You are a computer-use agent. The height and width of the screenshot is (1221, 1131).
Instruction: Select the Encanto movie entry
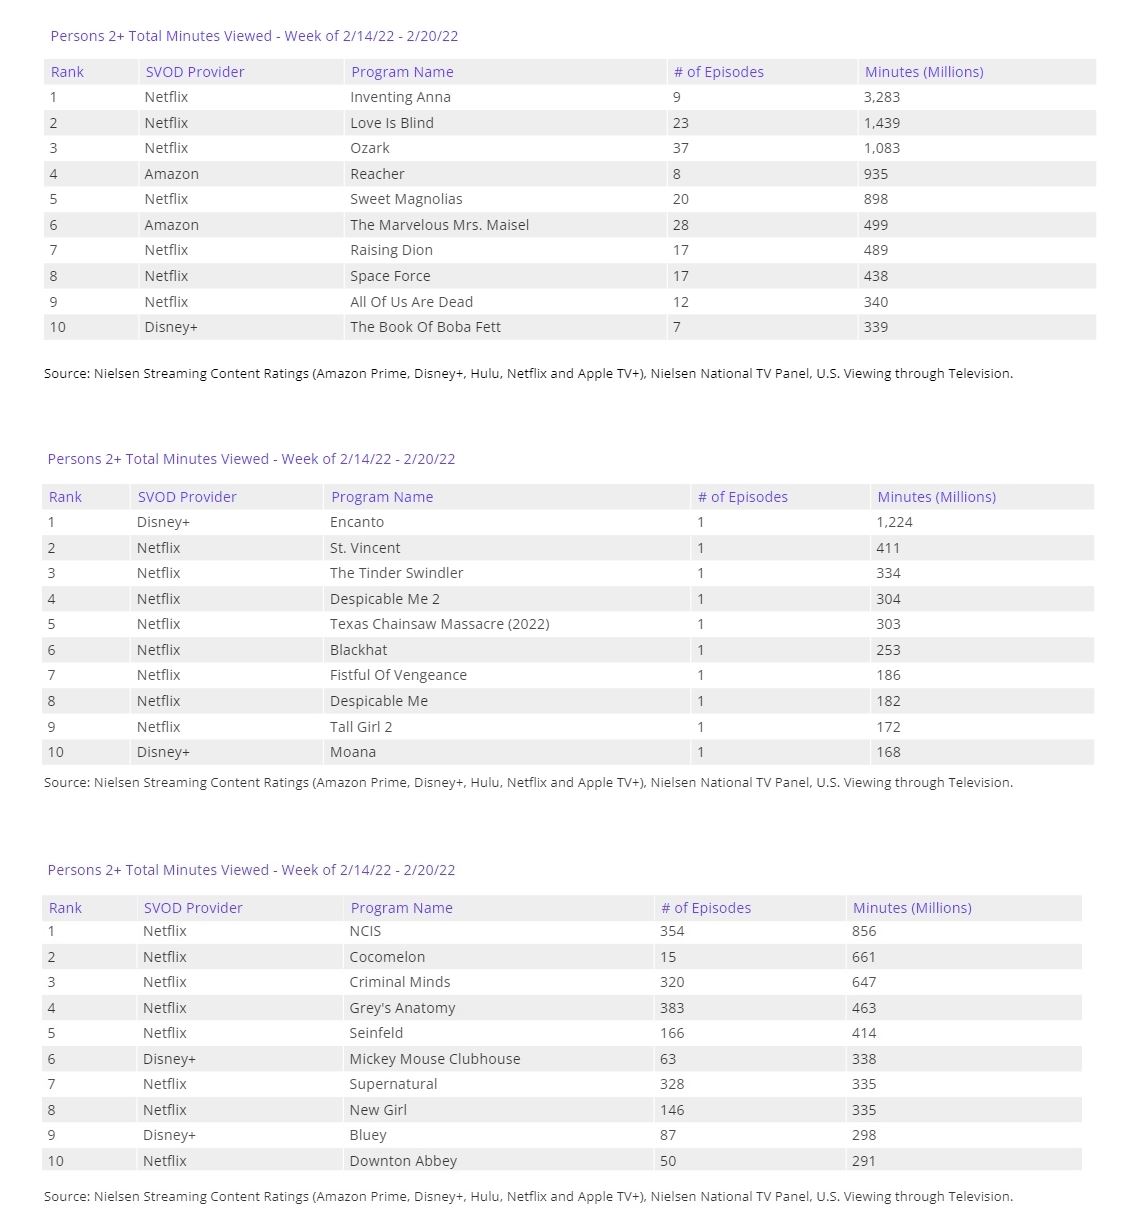(357, 522)
